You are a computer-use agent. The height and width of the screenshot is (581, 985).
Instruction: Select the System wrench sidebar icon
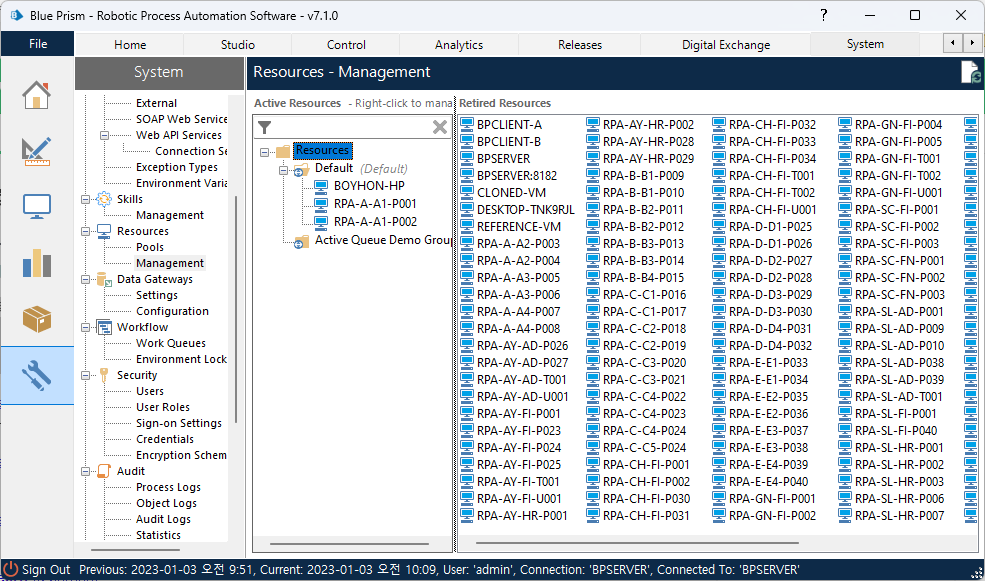coord(36,375)
